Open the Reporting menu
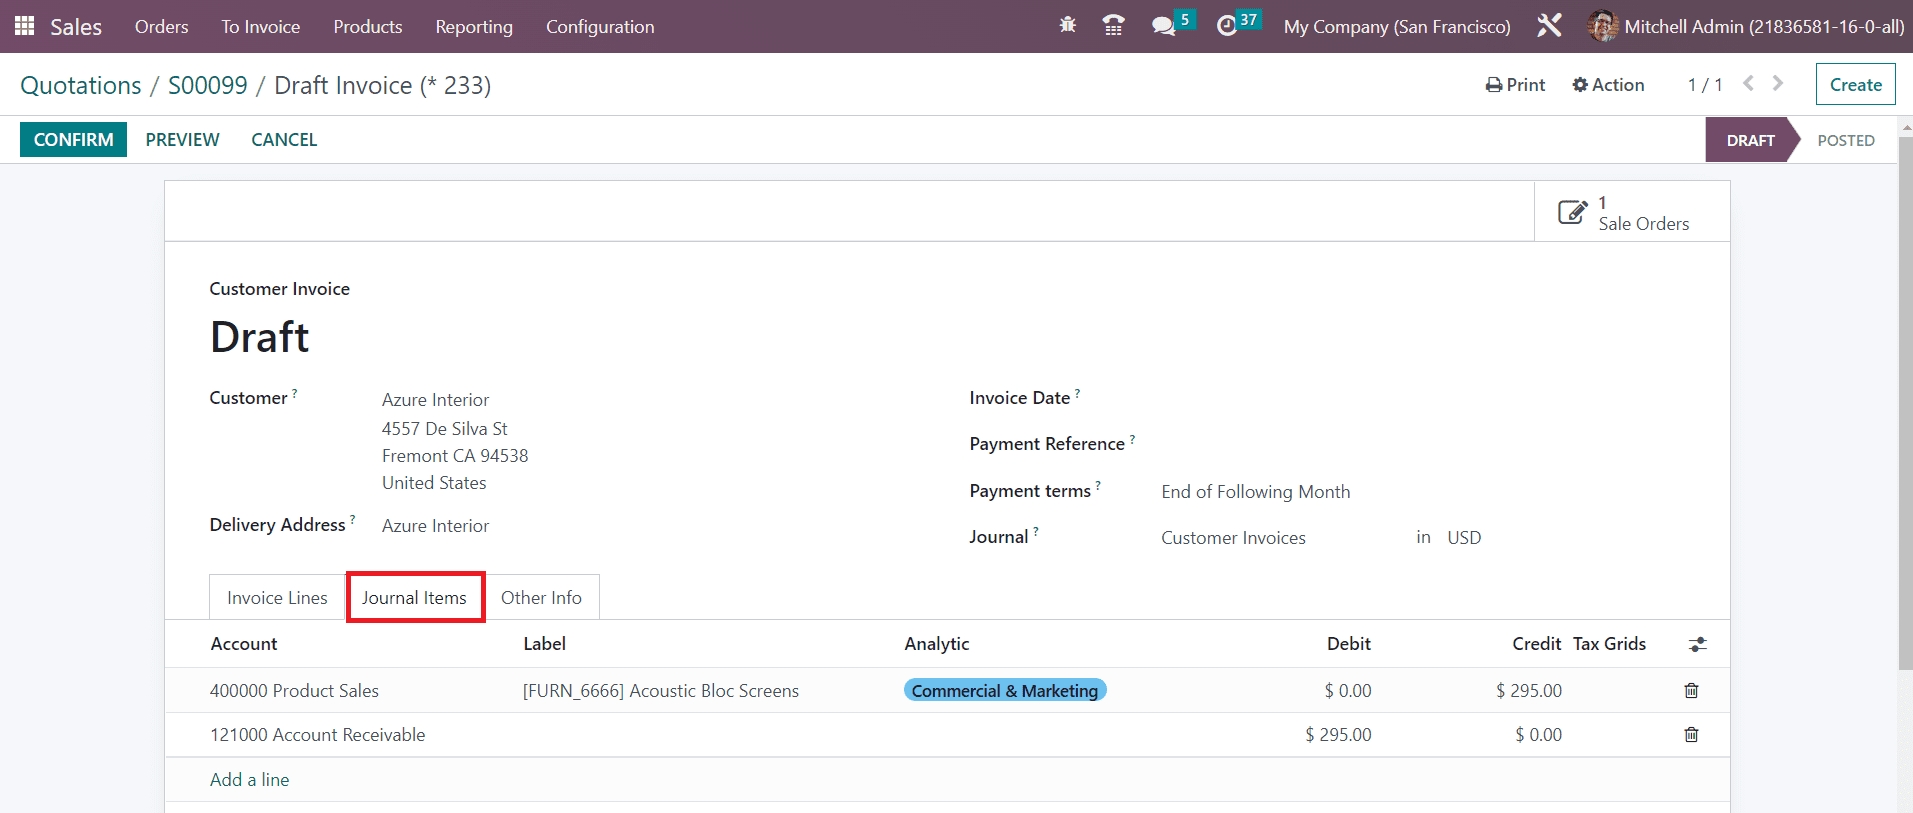The height and width of the screenshot is (813, 1913). [x=473, y=27]
